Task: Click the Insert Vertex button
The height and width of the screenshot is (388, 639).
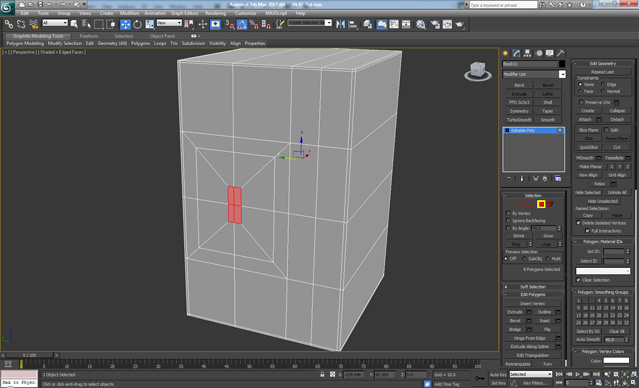Action: (533, 304)
